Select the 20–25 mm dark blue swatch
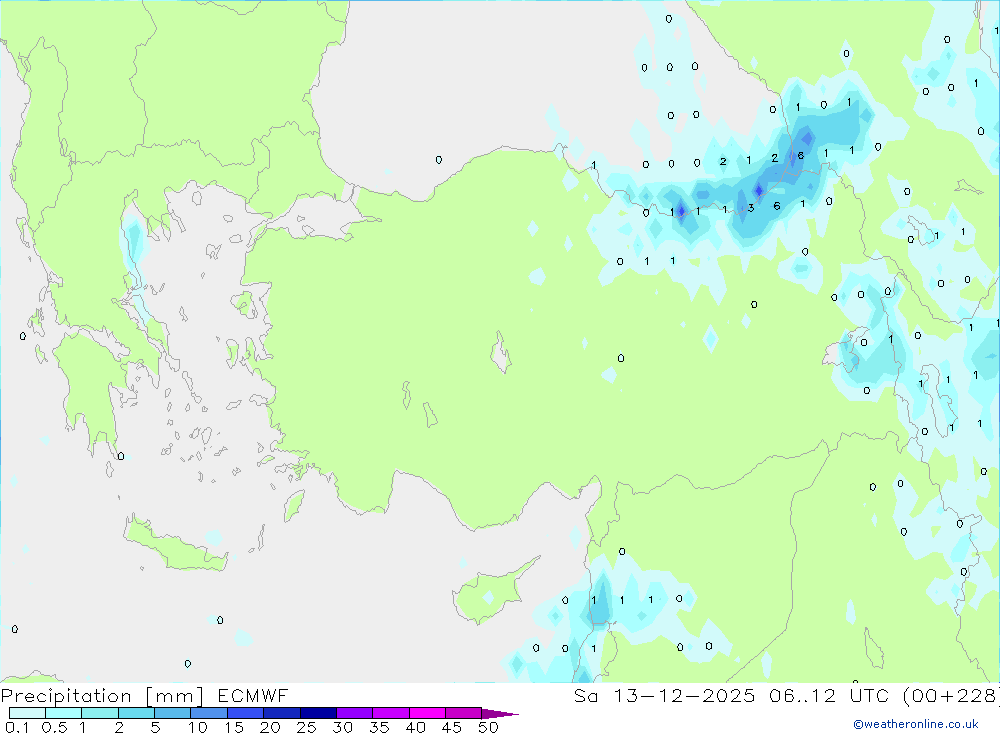 pyautogui.click(x=282, y=713)
